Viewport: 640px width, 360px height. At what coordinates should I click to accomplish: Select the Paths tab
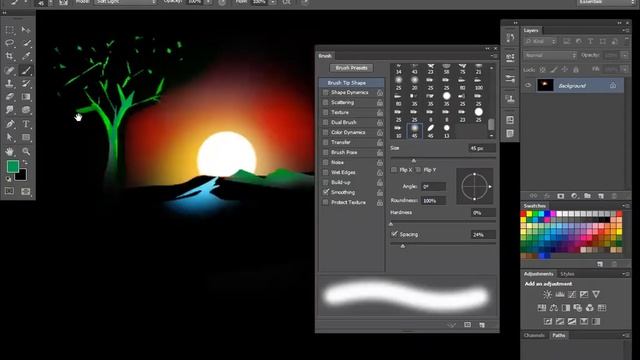pos(559,336)
